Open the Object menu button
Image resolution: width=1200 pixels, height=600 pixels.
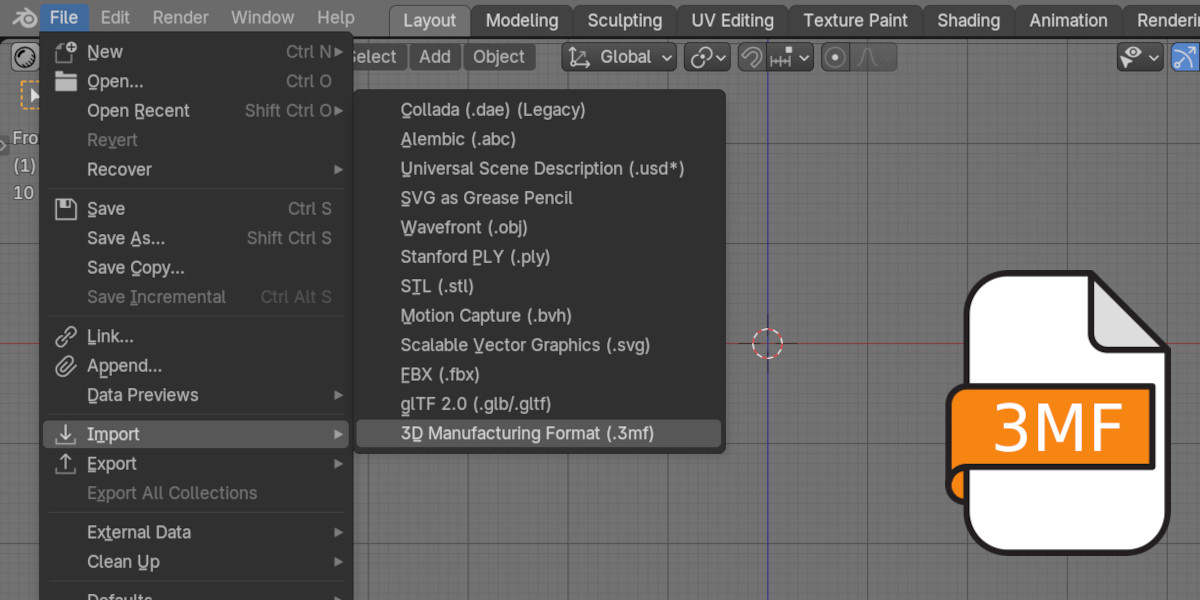[499, 57]
